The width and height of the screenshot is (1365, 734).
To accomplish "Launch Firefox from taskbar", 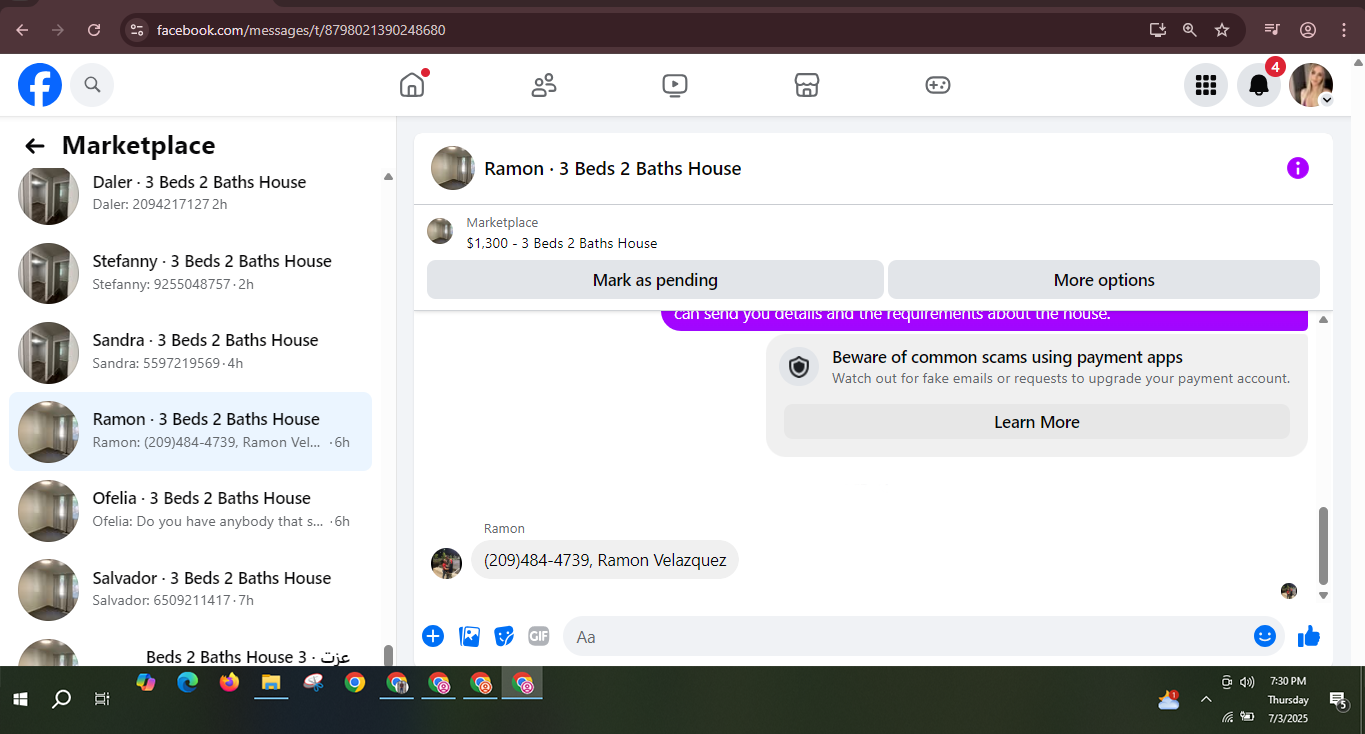I will [230, 683].
